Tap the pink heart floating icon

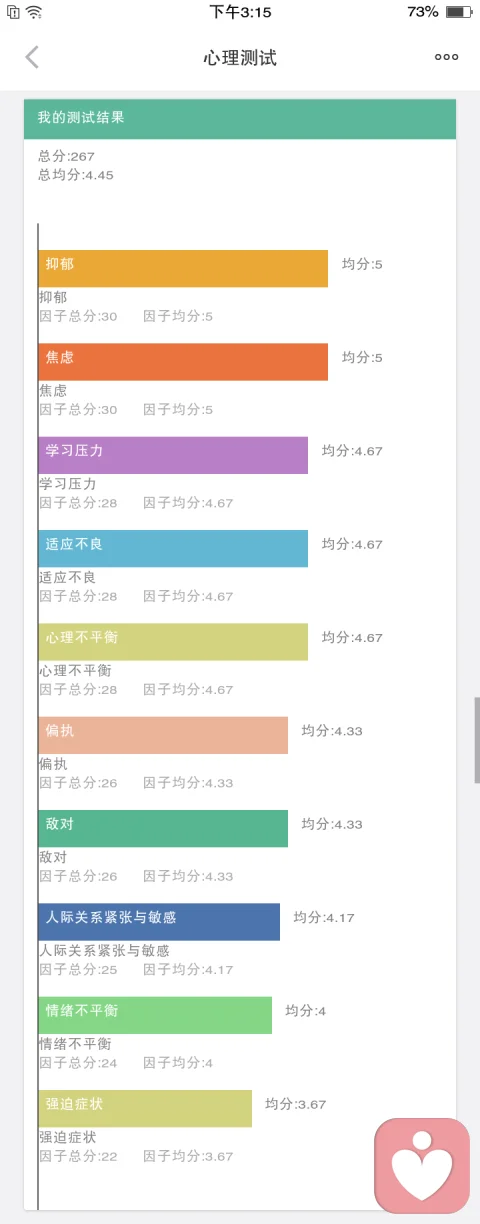pyautogui.click(x=422, y=1166)
